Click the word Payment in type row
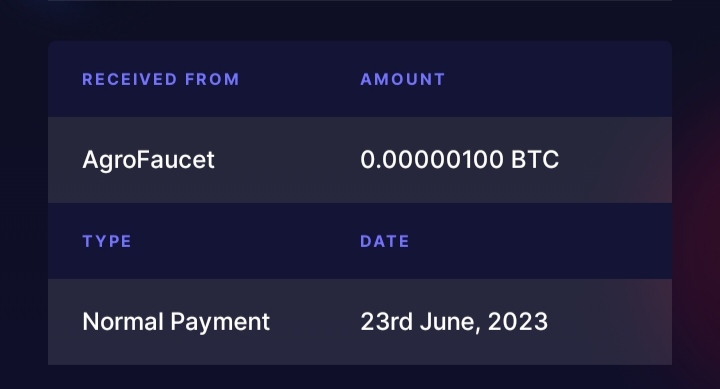Viewport: 720px width, 389px height. click(x=220, y=323)
